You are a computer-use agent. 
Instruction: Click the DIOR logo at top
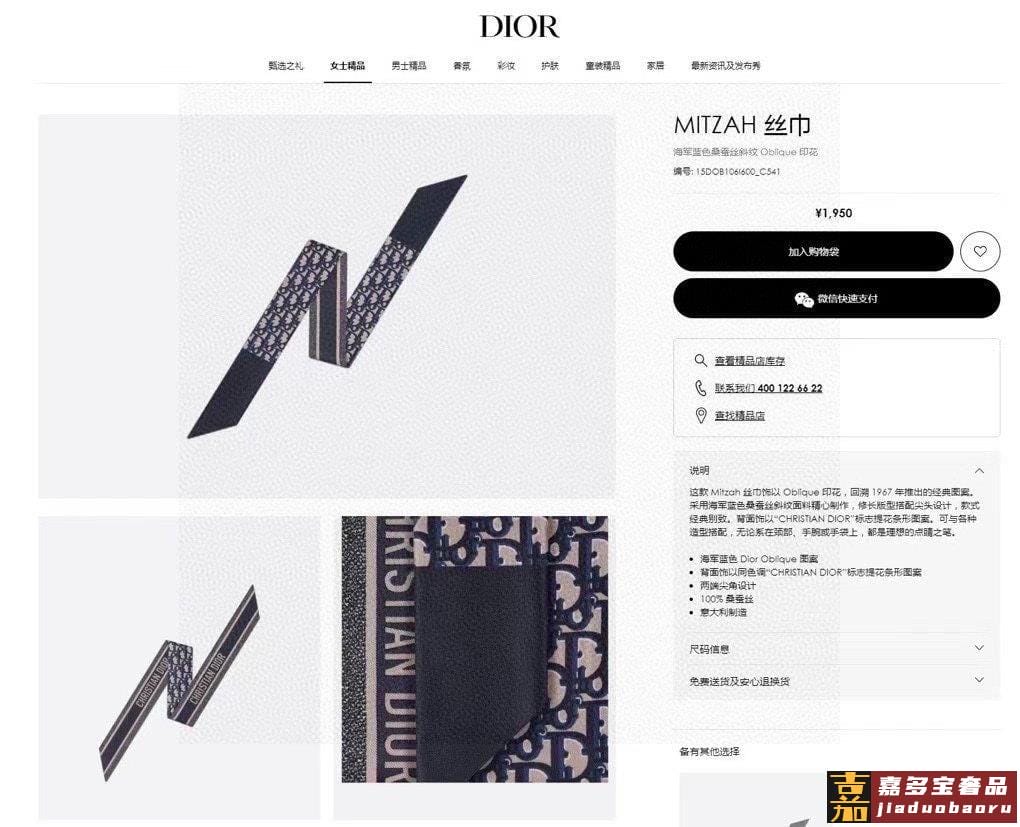(519, 27)
